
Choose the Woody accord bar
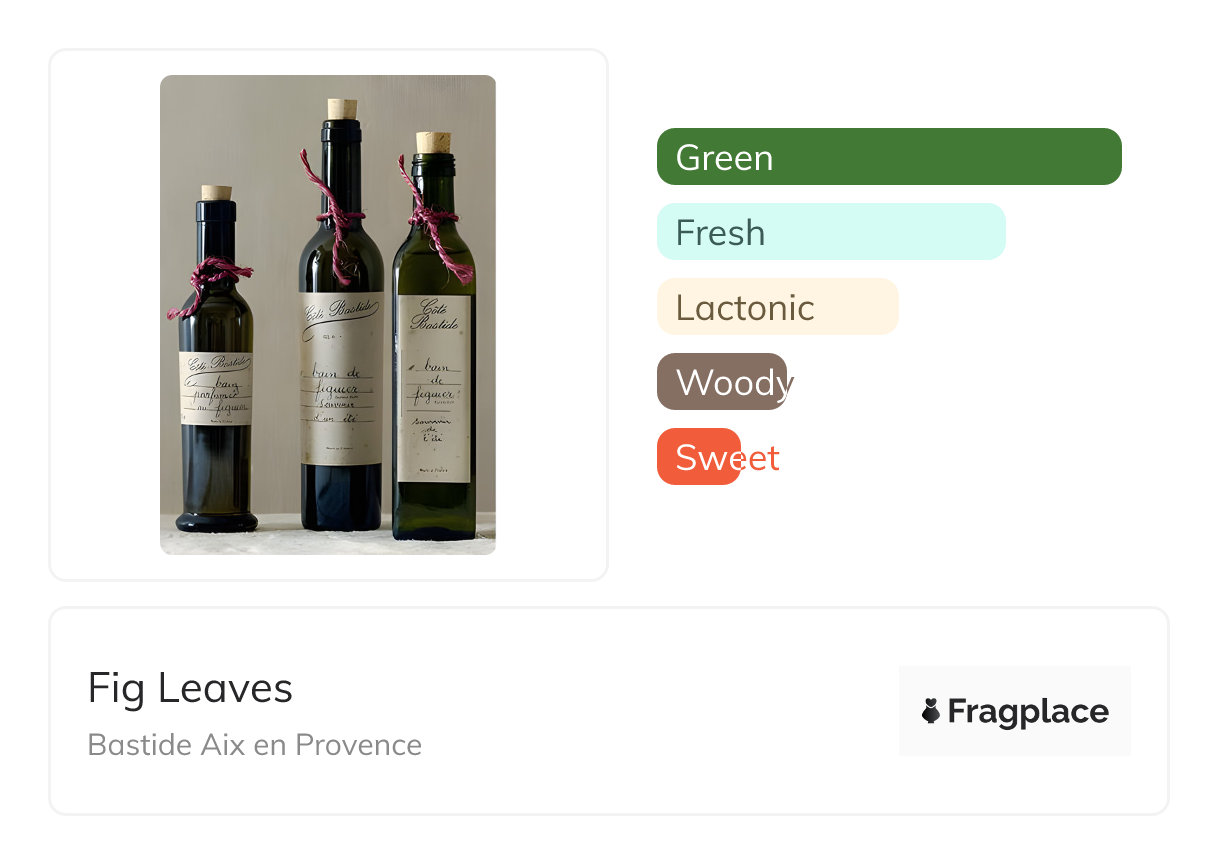click(722, 382)
